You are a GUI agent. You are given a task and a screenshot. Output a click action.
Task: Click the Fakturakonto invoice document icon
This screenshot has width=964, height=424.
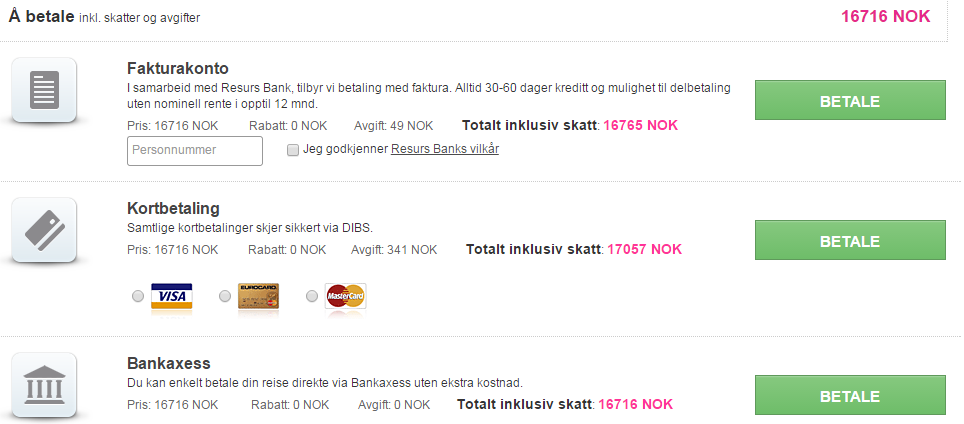44,90
